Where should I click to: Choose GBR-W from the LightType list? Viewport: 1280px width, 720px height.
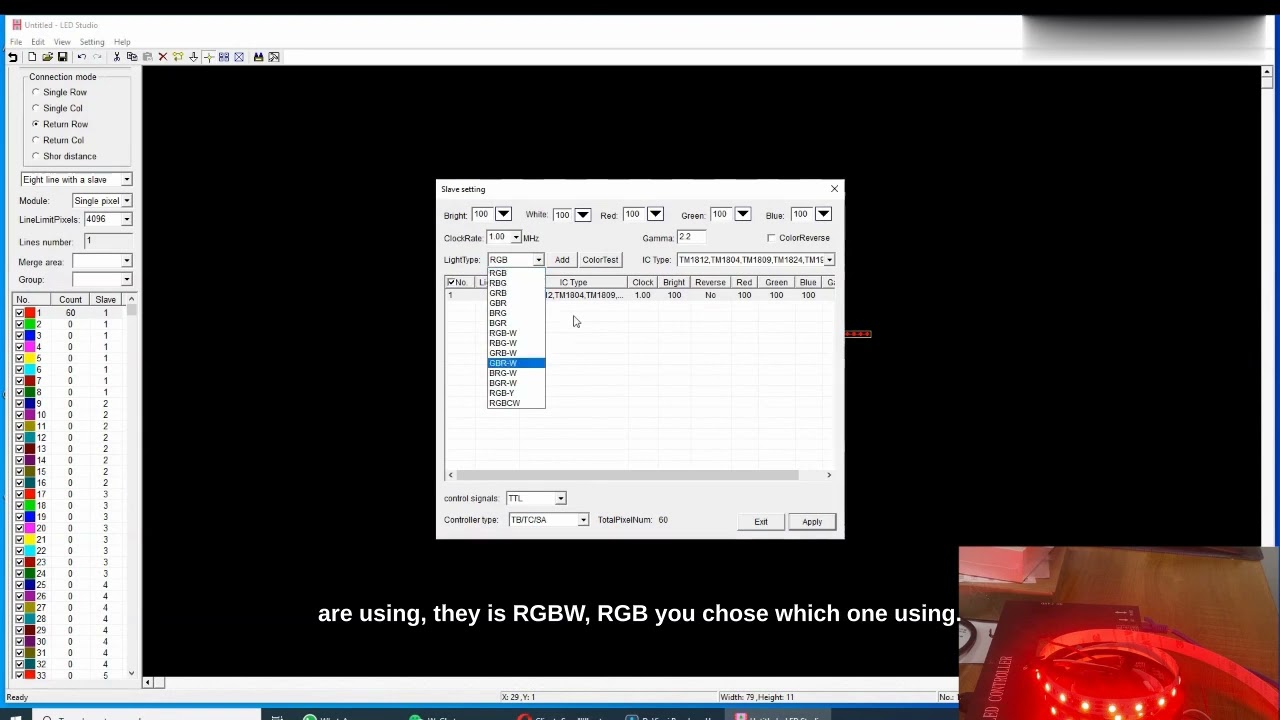tap(516, 363)
